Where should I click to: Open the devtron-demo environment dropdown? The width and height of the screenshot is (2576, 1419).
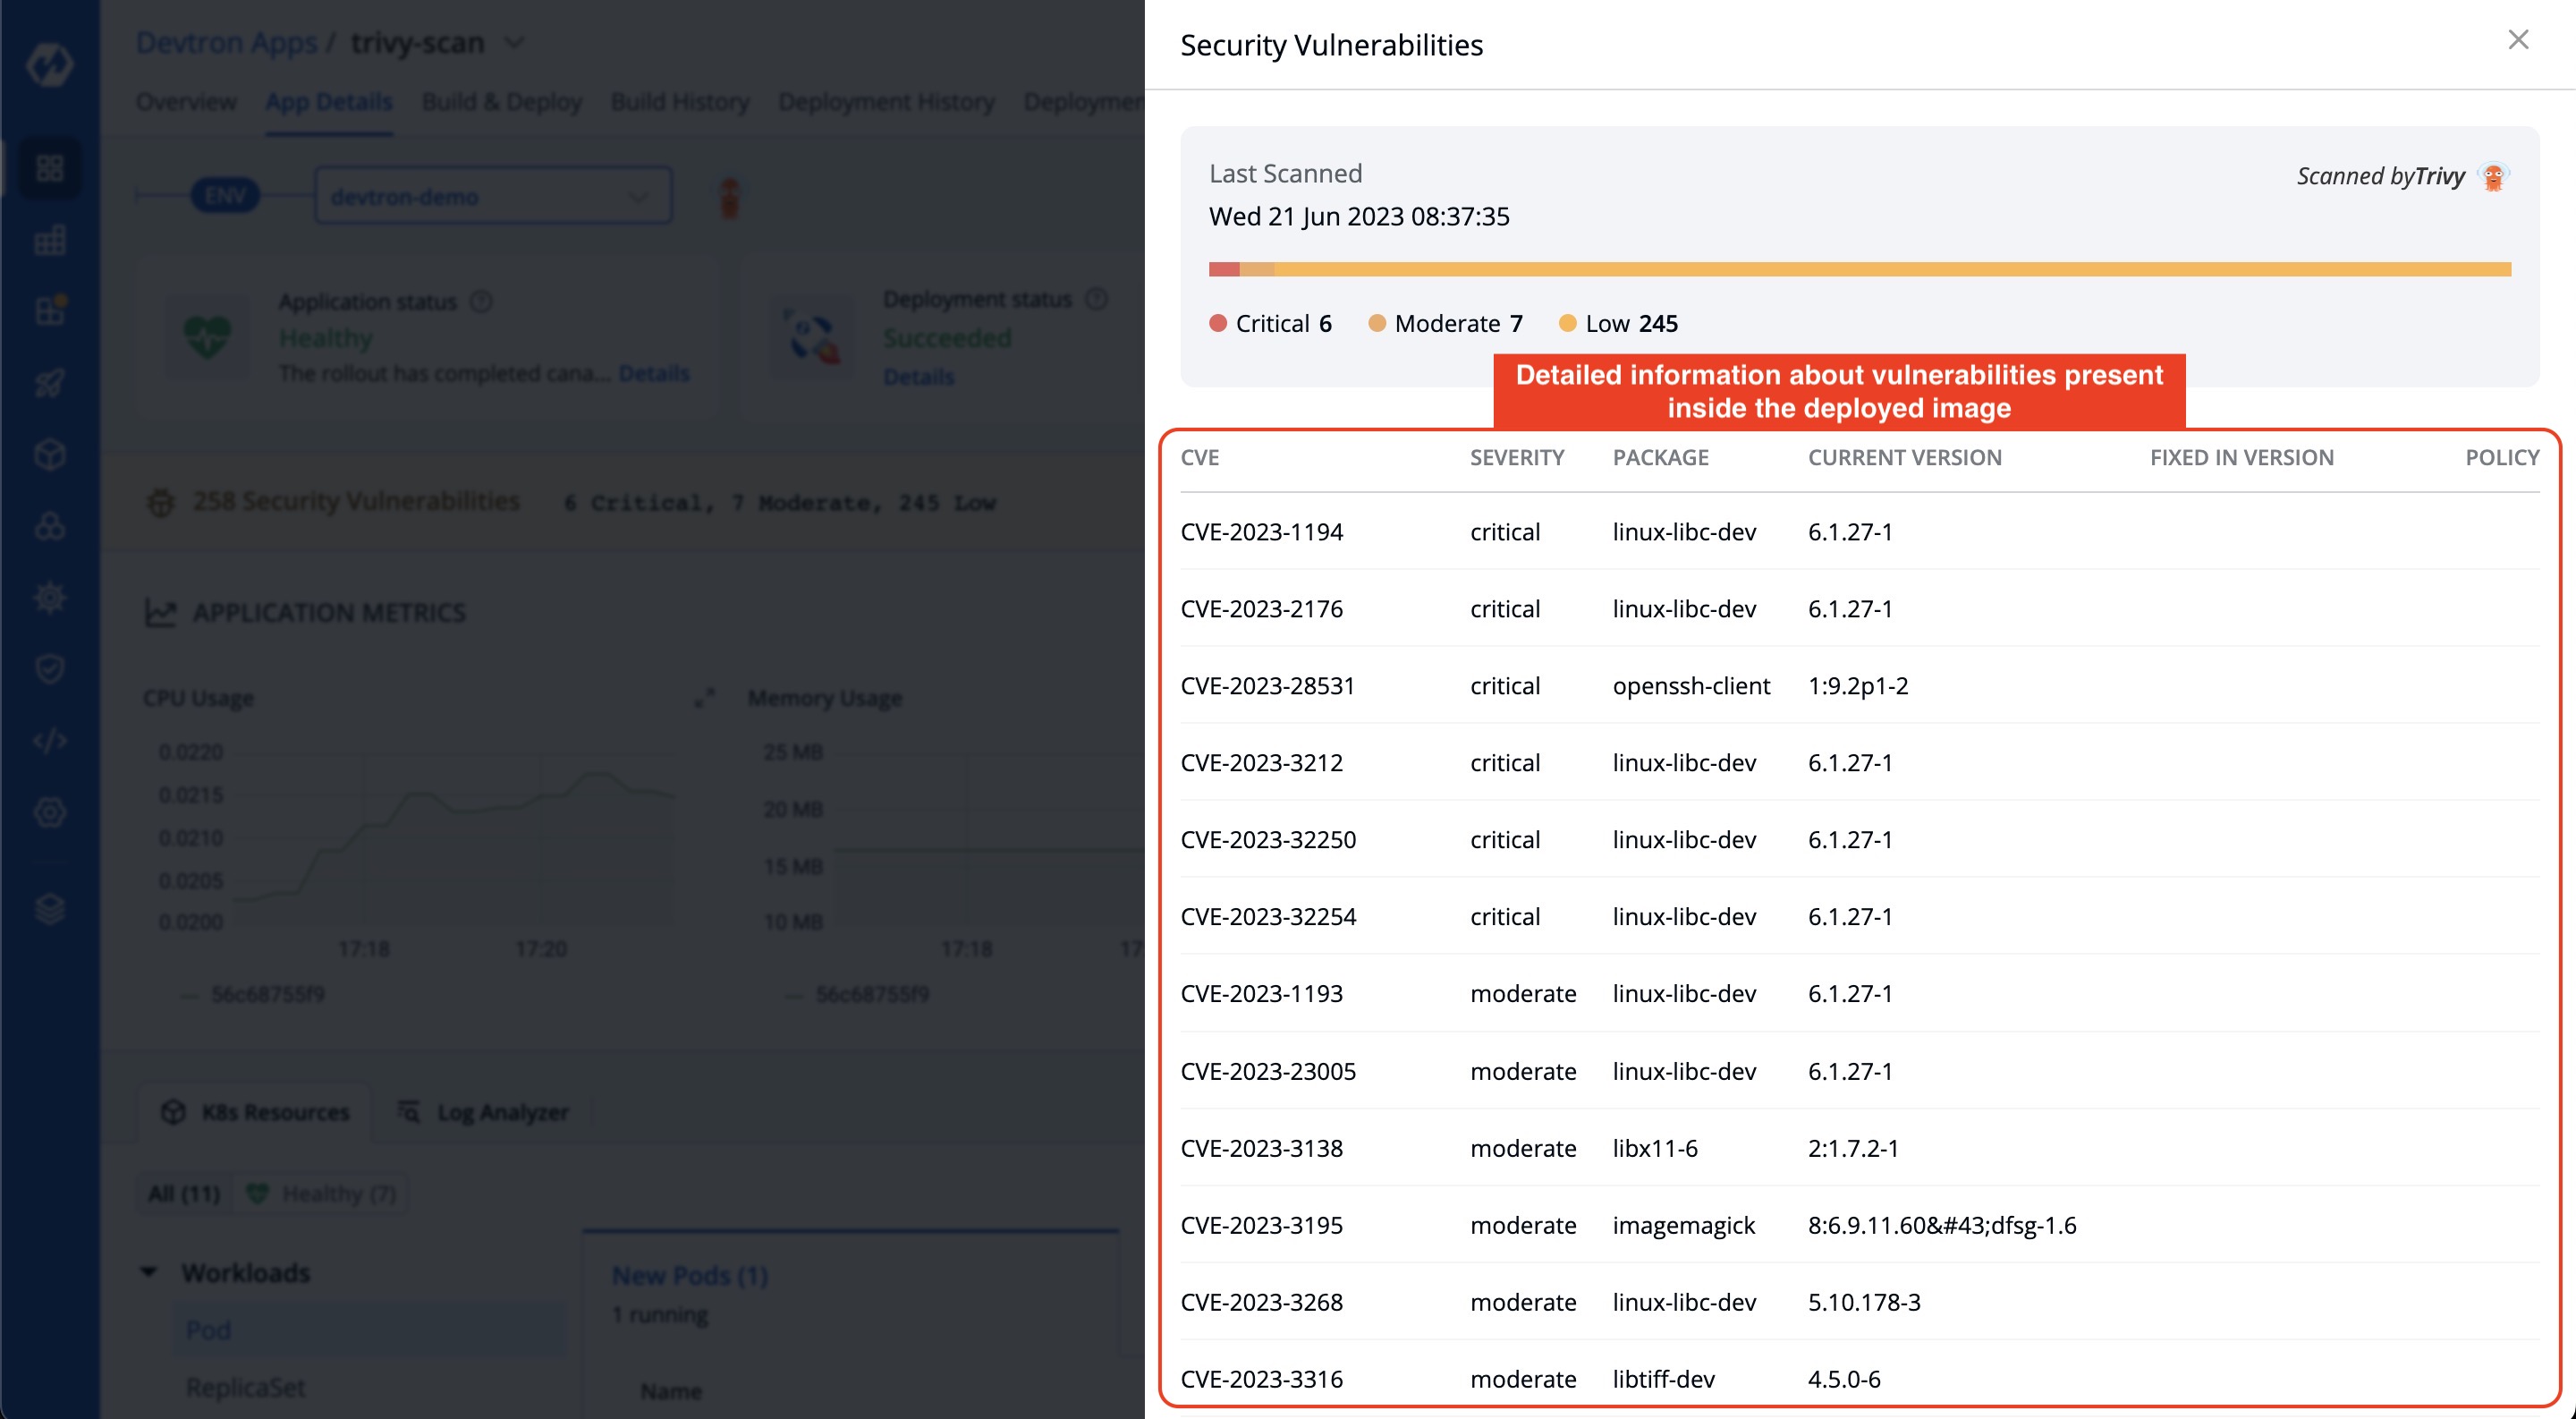(x=493, y=196)
